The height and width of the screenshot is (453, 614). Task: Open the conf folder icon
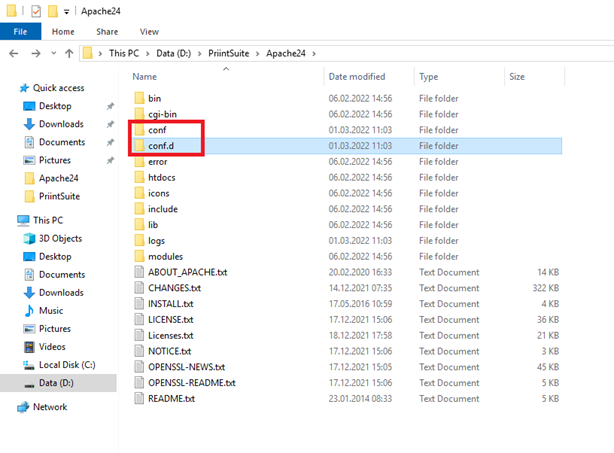(x=139, y=130)
